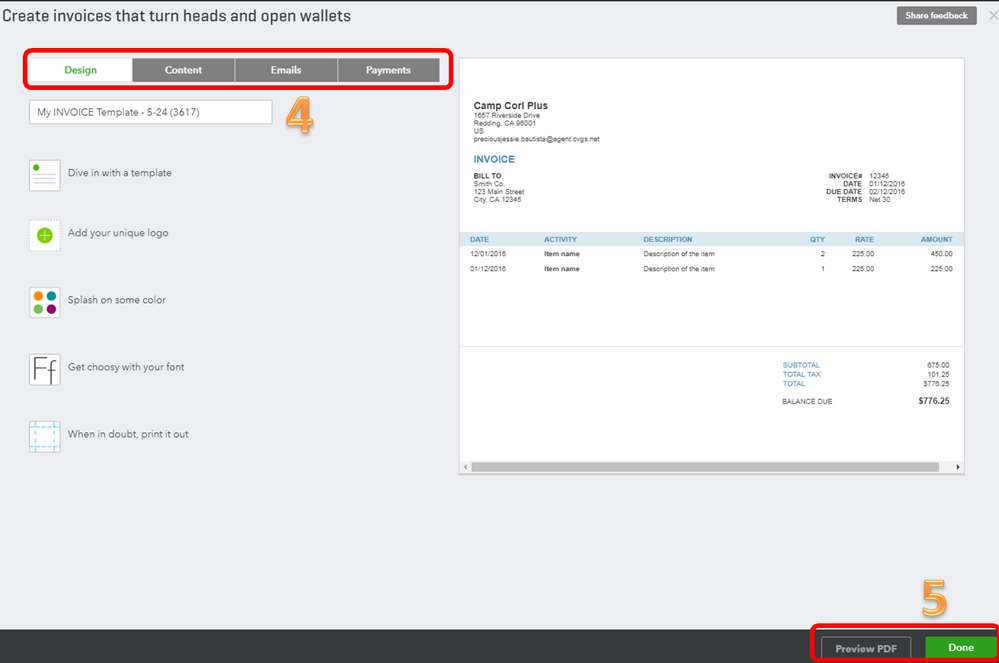Click the SUBTOTAL label in preview
The width and height of the screenshot is (999, 663).
(801, 365)
